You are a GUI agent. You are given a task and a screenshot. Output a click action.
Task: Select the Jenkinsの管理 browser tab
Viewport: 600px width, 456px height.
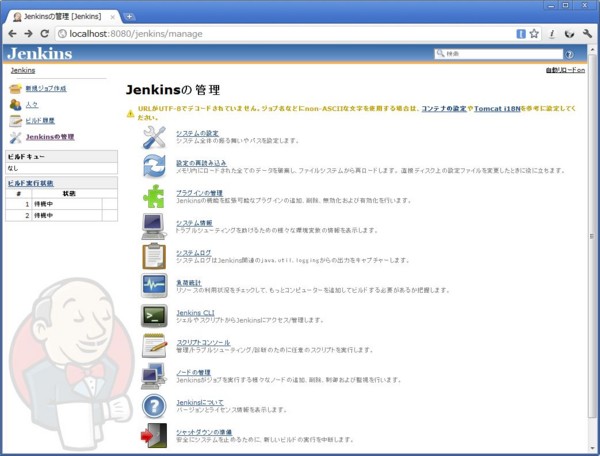coord(63,16)
